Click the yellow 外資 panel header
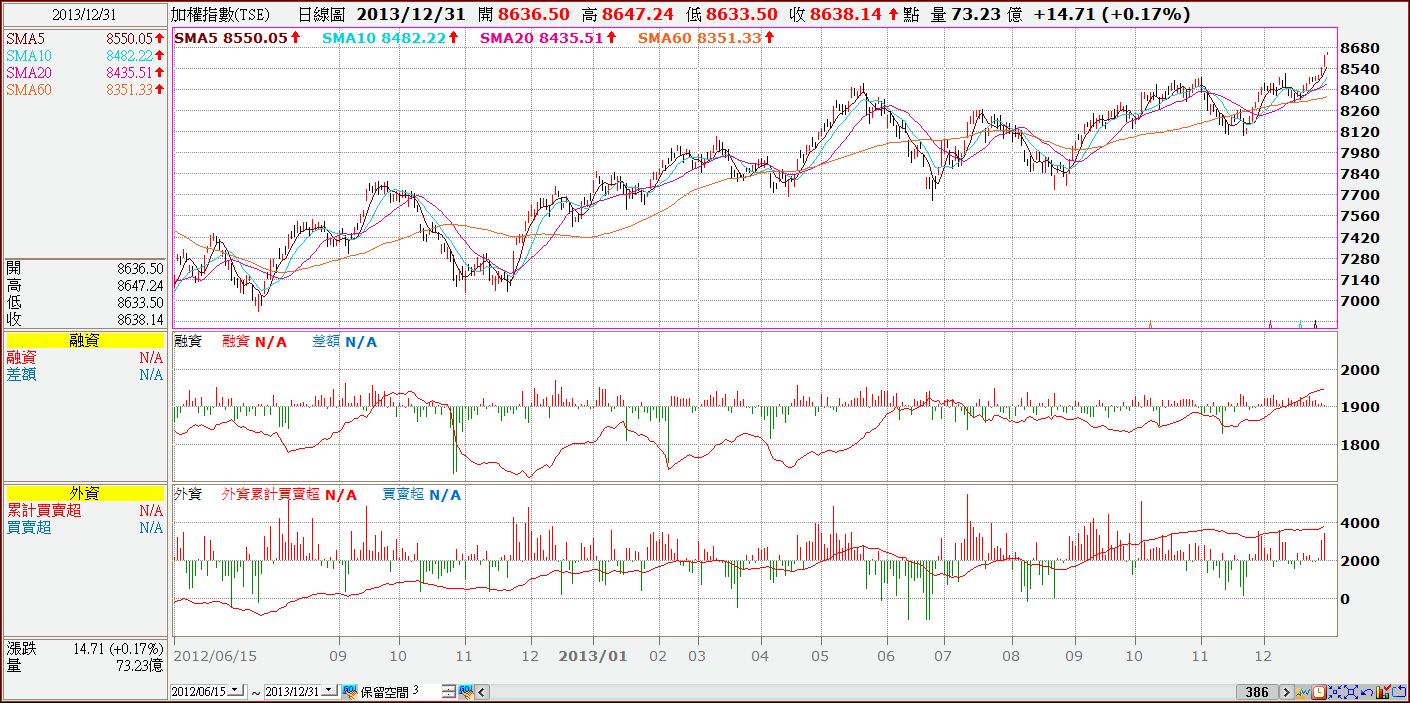The width and height of the screenshot is (1410, 703). click(85, 493)
